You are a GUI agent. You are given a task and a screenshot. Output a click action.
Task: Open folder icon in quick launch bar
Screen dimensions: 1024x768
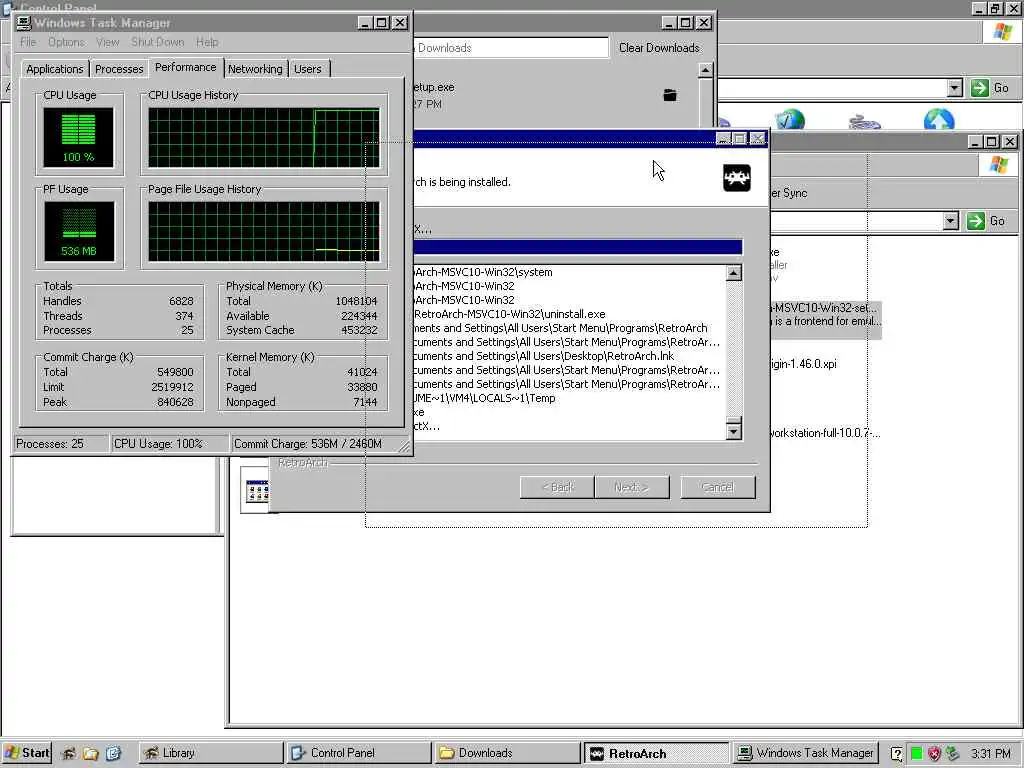90,753
